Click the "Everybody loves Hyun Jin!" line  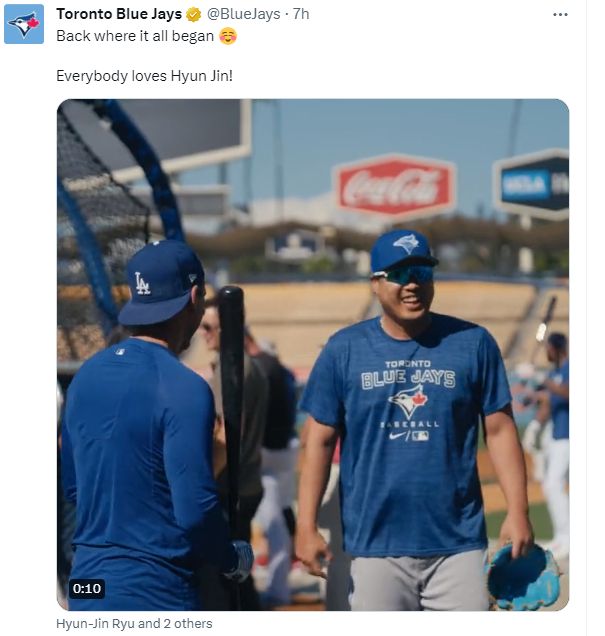point(144,75)
